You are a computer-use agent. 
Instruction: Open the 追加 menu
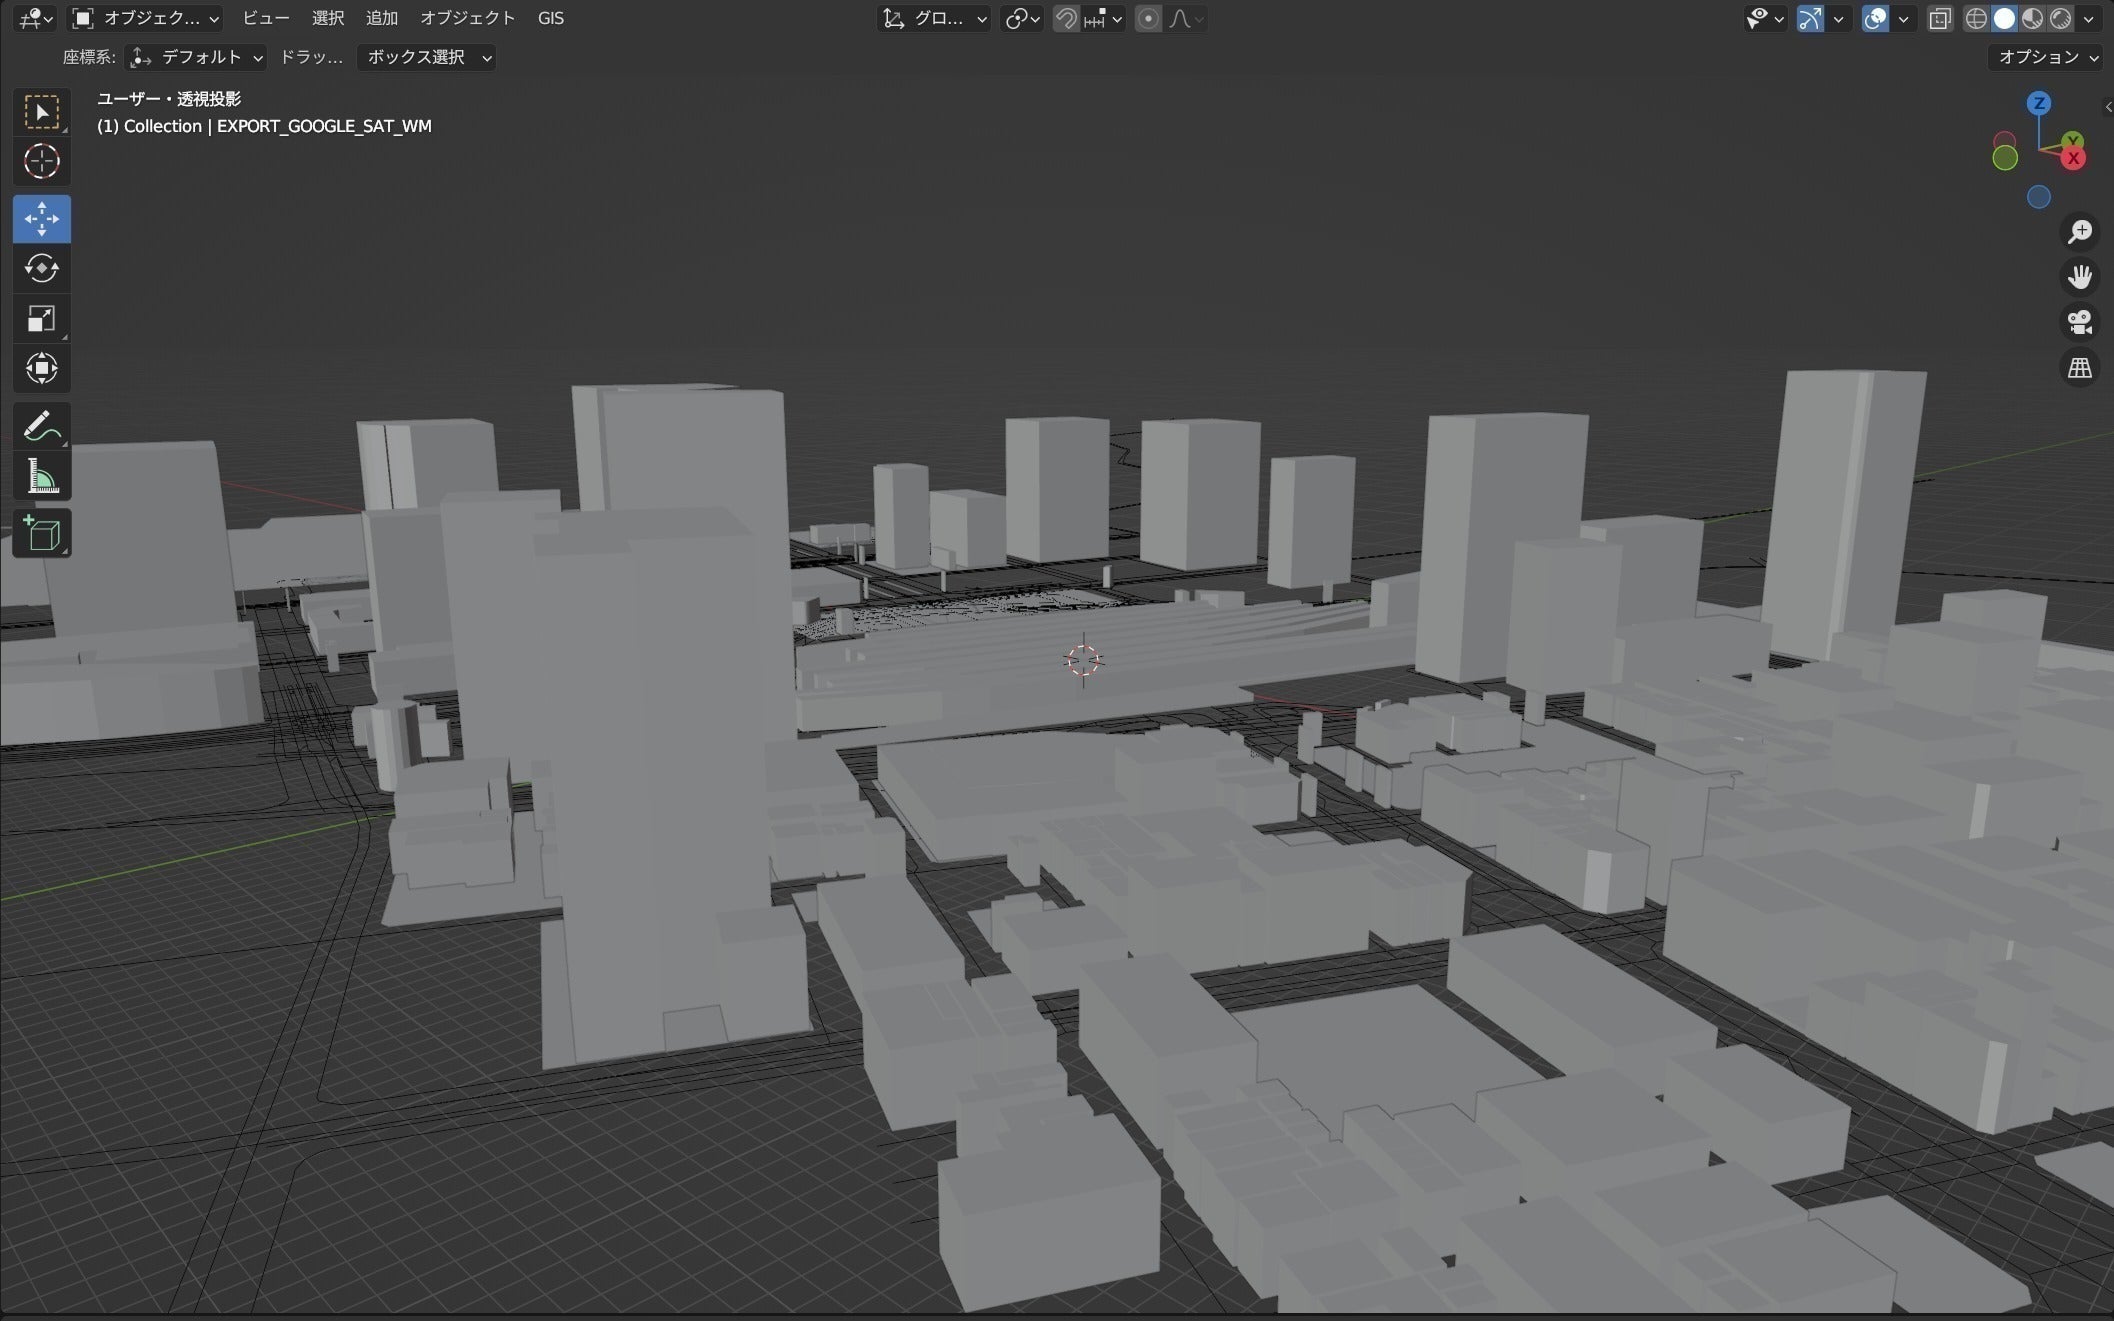(381, 18)
